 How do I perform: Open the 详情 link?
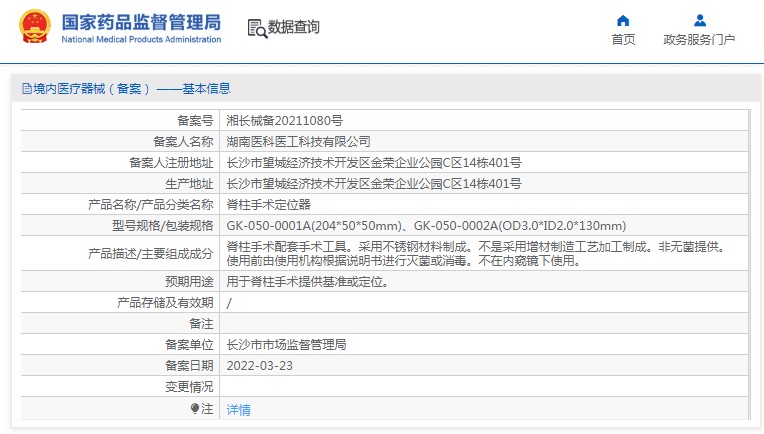pos(238,410)
